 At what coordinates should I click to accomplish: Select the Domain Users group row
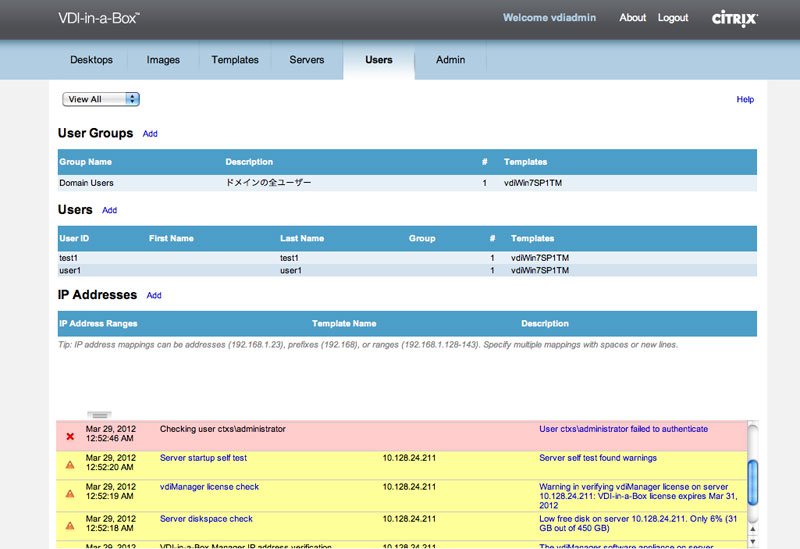click(407, 183)
